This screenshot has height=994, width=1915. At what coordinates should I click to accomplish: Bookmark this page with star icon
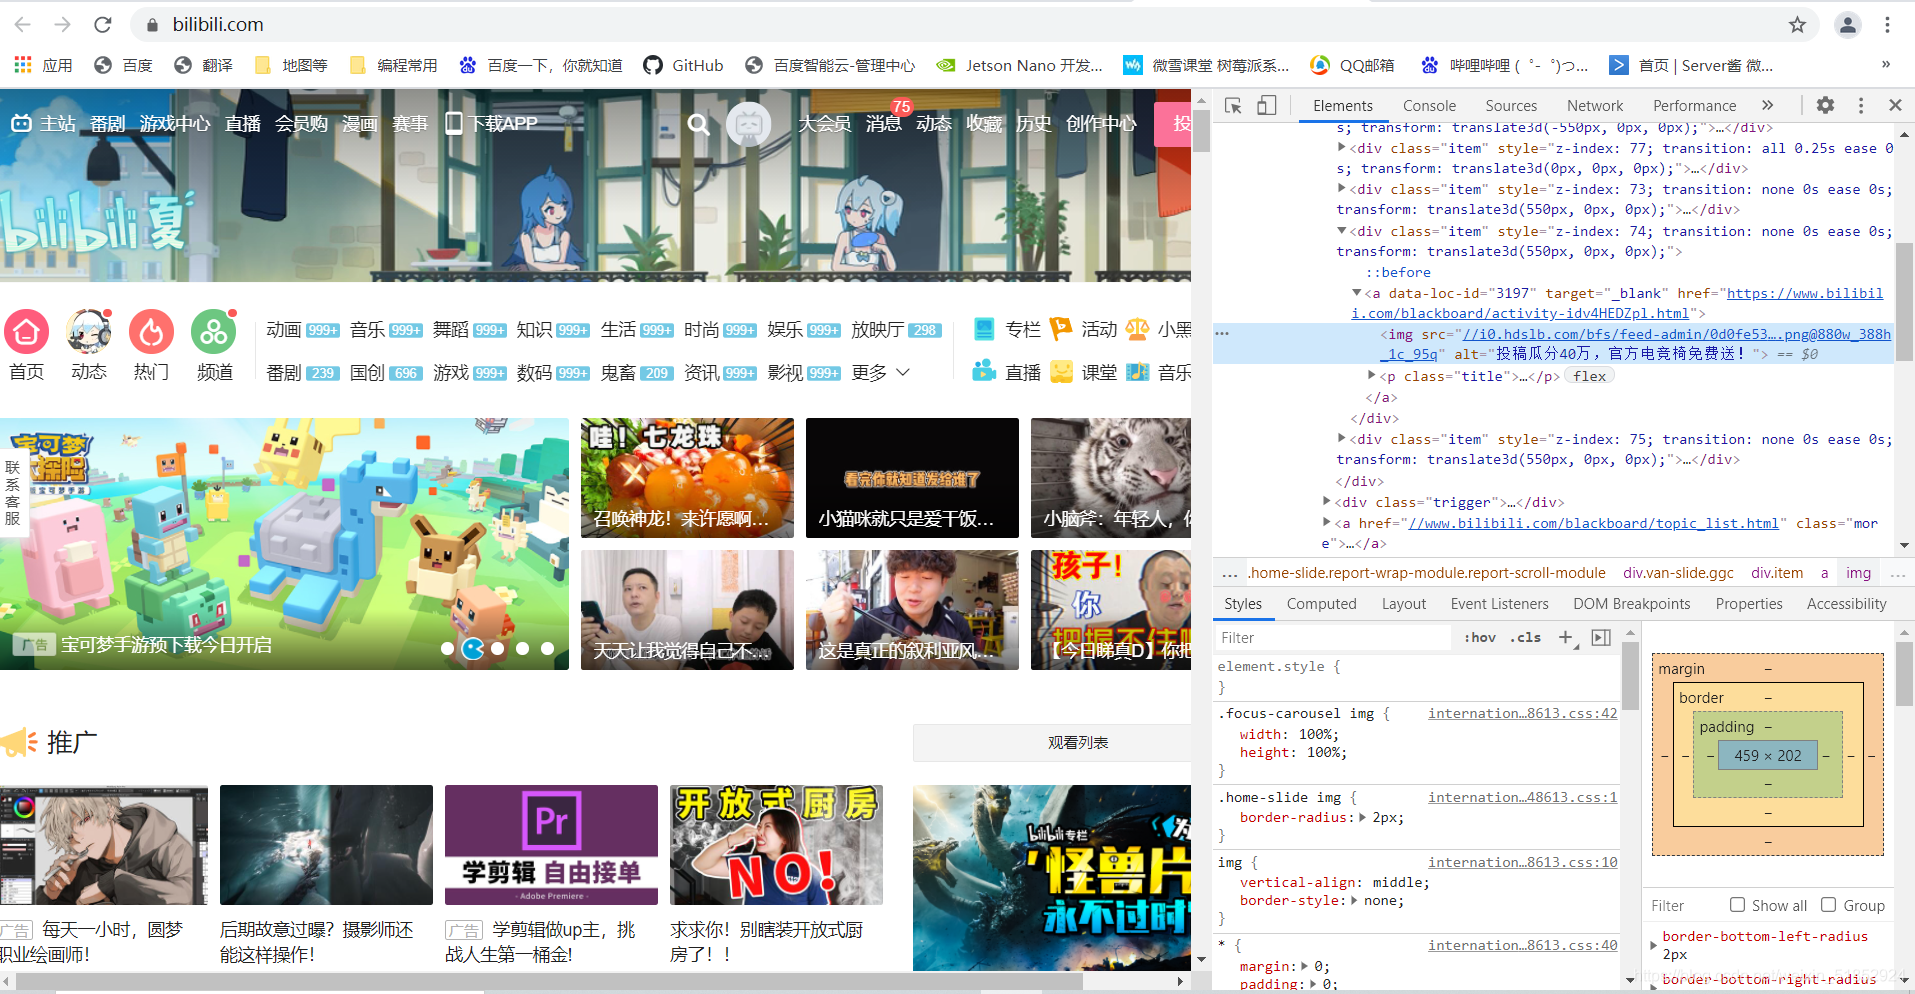(1797, 24)
